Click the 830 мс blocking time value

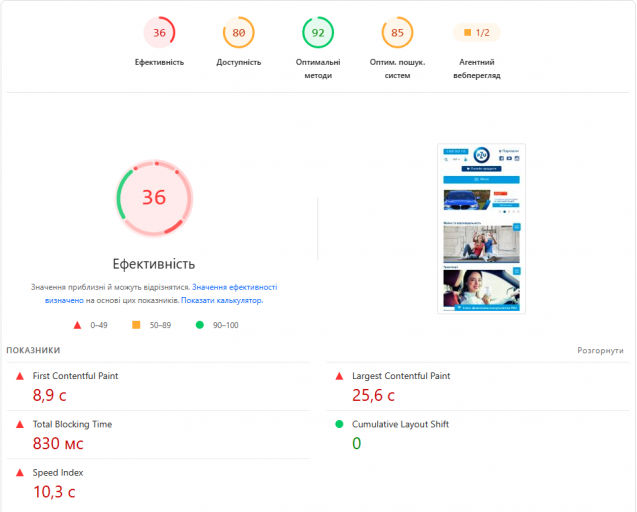click(58, 443)
